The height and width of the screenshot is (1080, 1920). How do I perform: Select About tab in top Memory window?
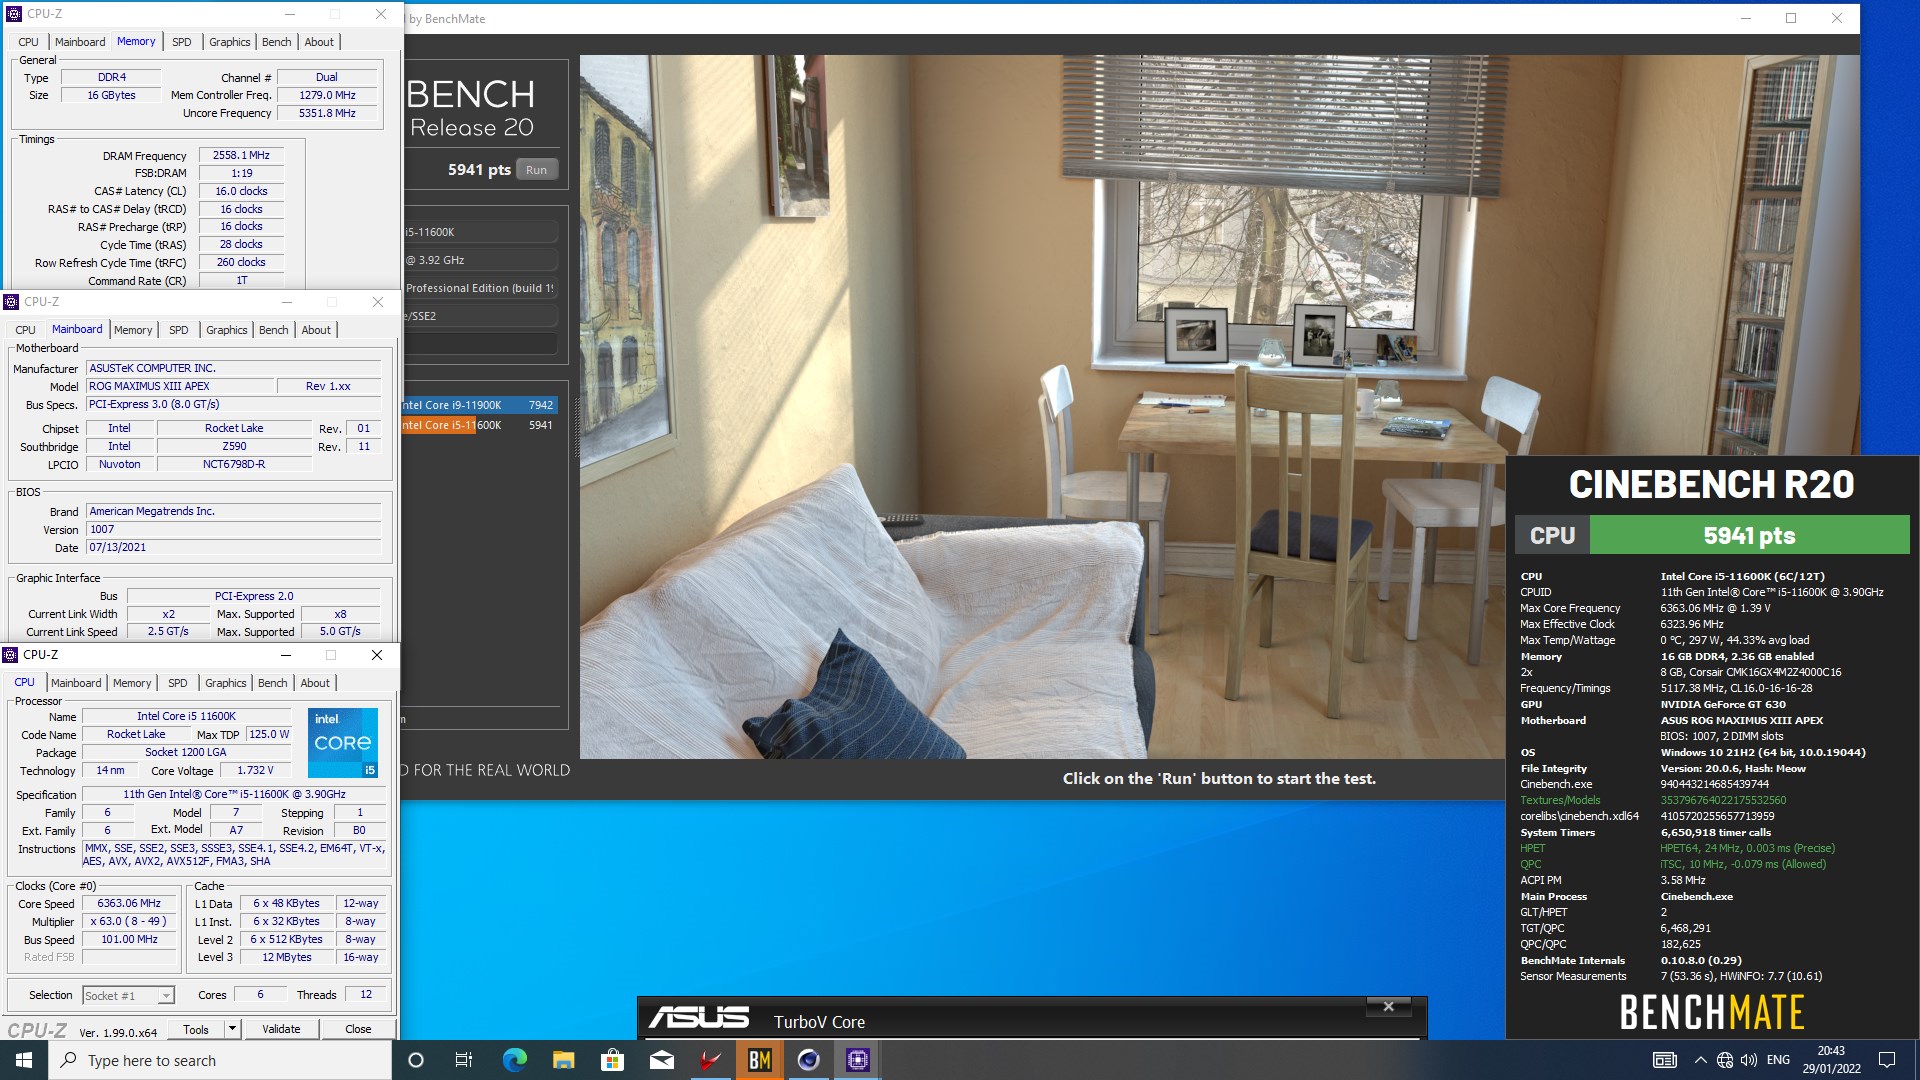[x=319, y=42]
